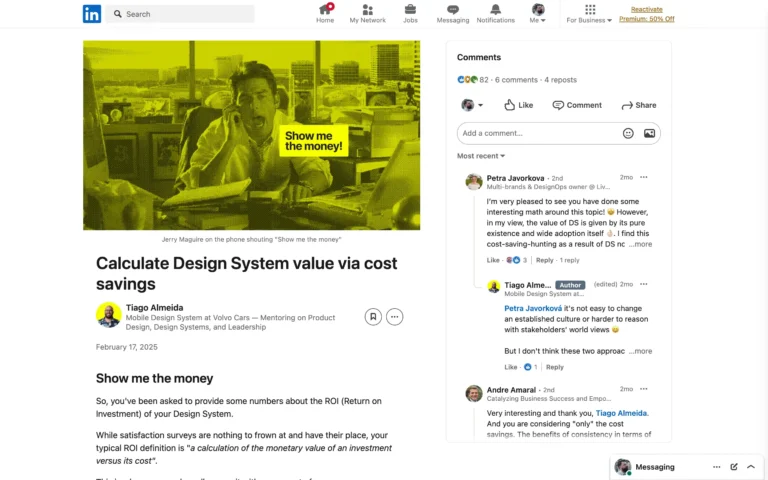
Task: Open the 6 comments link
Action: 516,80
